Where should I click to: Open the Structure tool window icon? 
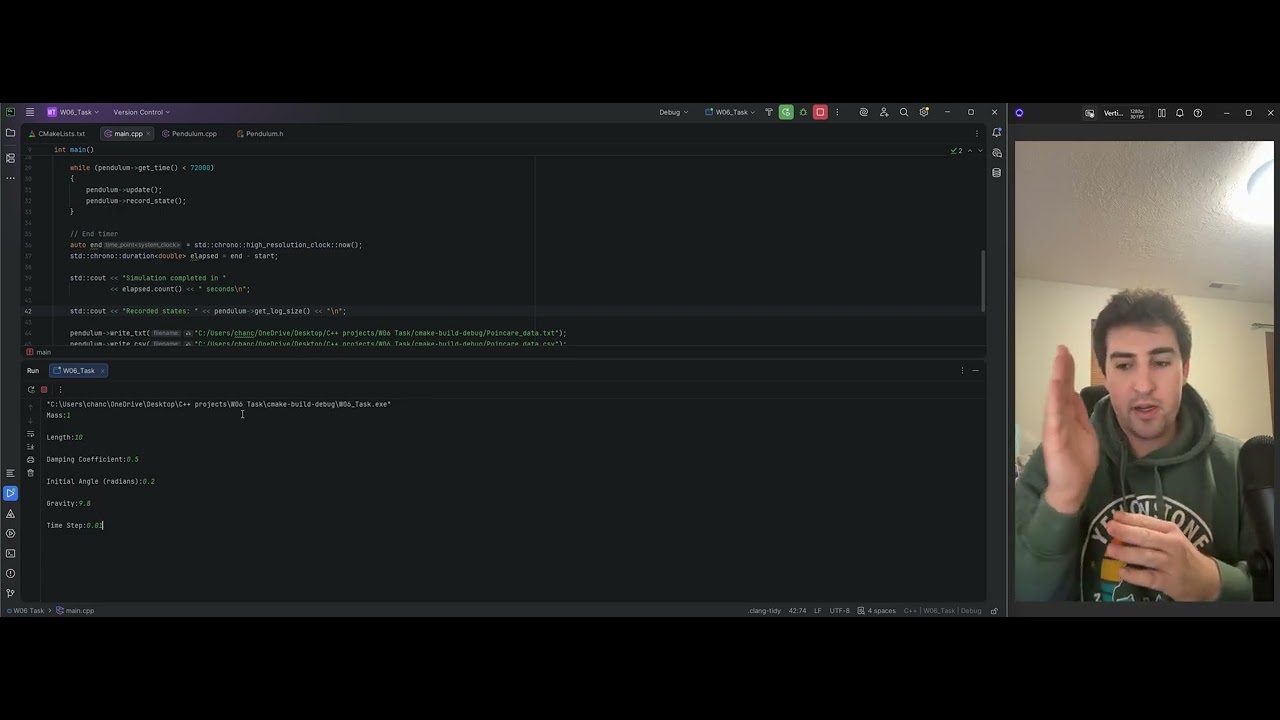coord(10,158)
